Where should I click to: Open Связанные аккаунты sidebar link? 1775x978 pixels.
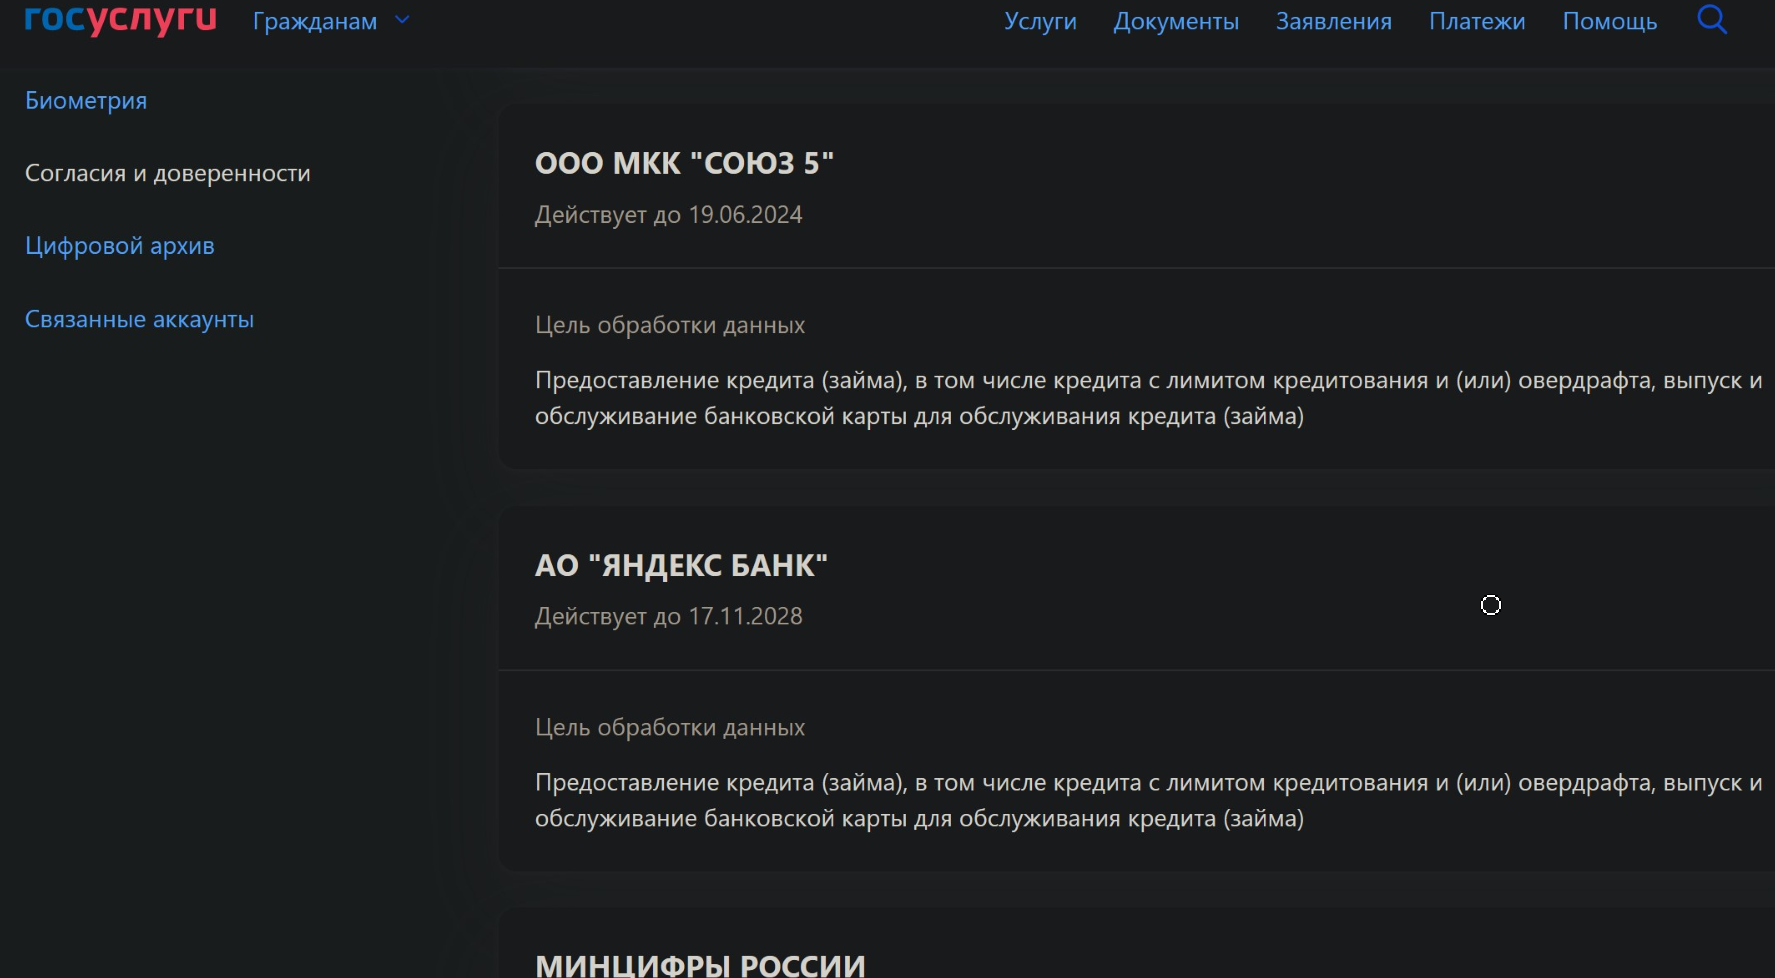[139, 320]
